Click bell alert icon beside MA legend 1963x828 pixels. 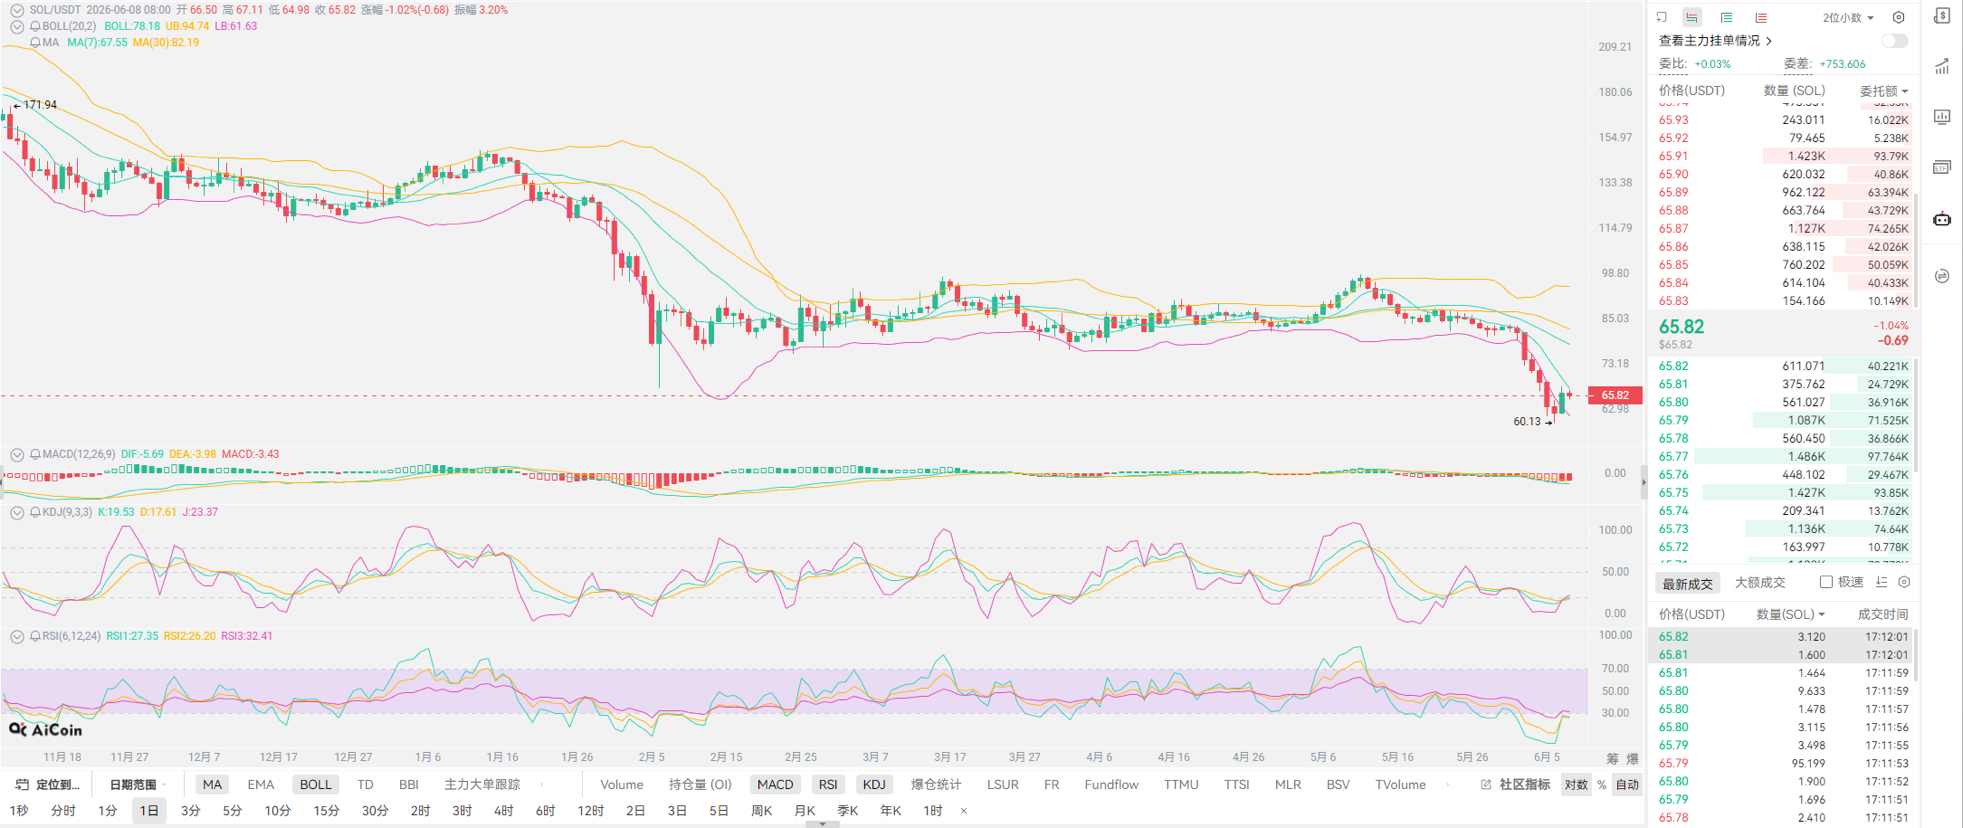[36, 43]
